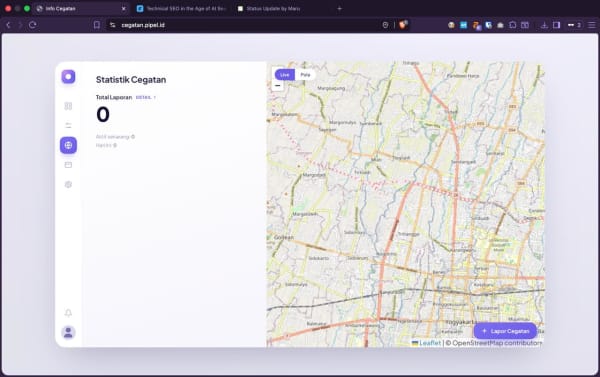This screenshot has width=600, height=377.
Task: Open the settings gear icon in sidebar
Action: [68, 184]
